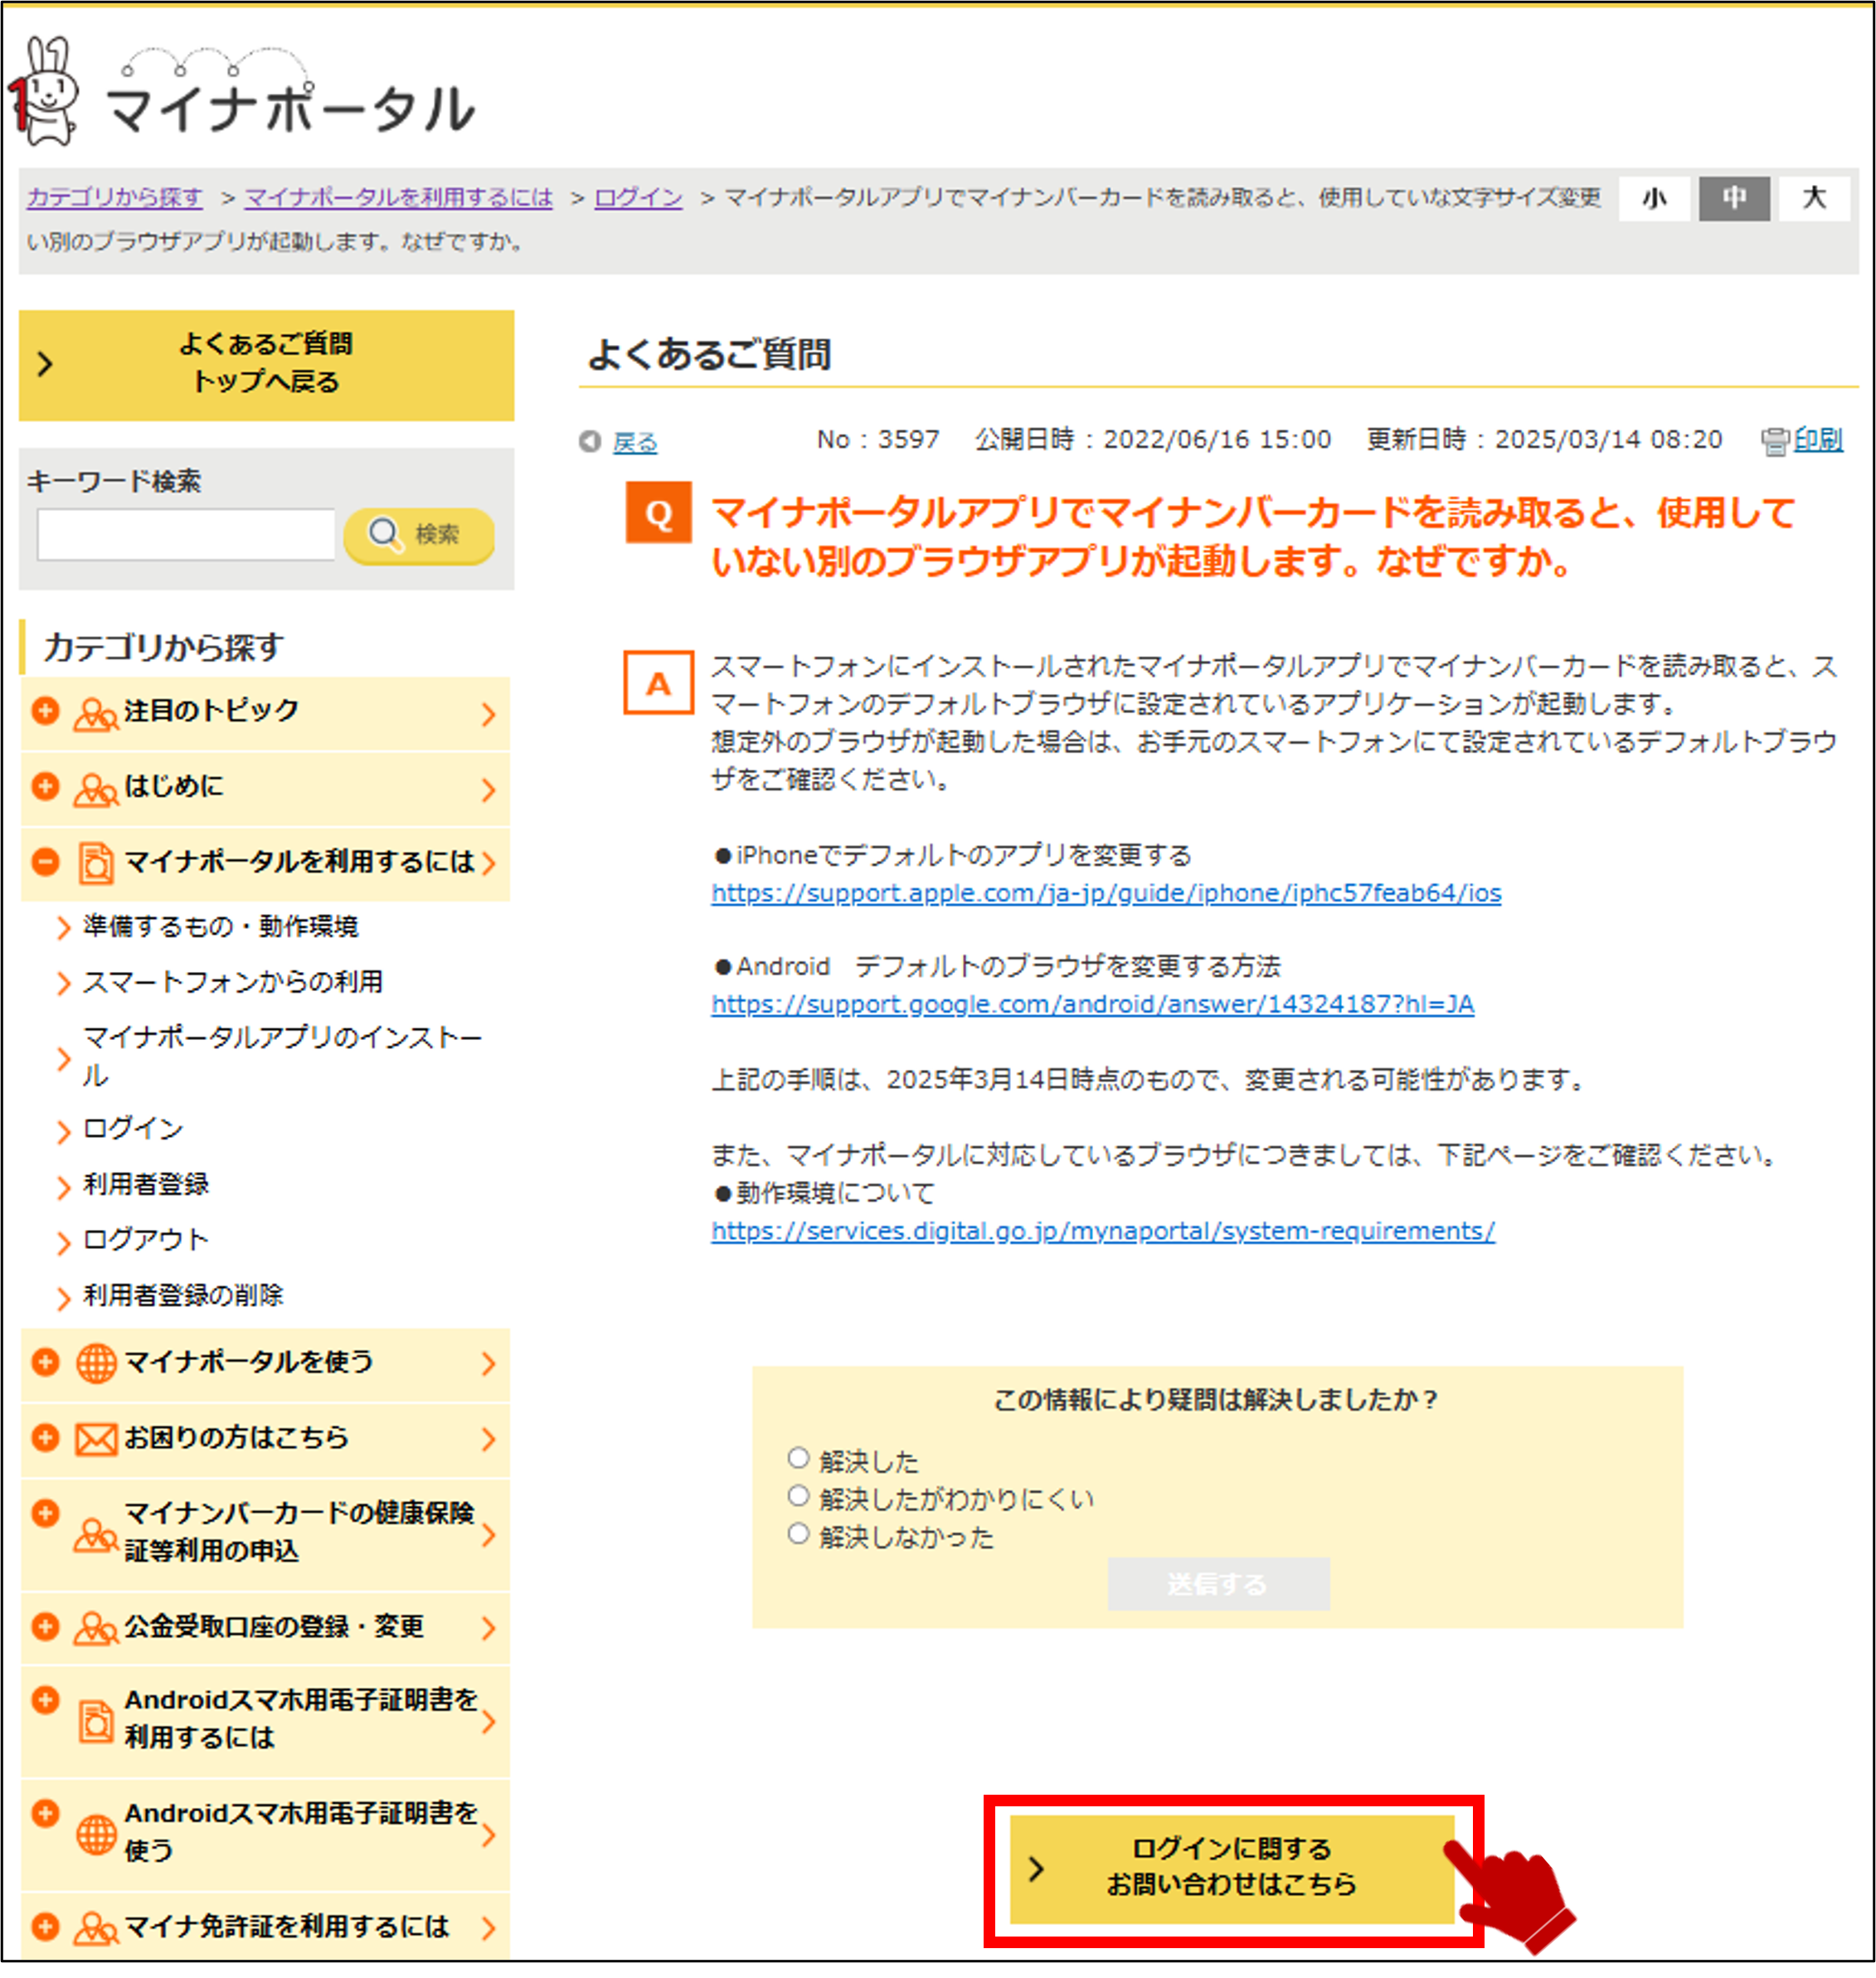
Task: Click the chevron on 公金受取口座の登録・変更 row
Action: 489,1629
